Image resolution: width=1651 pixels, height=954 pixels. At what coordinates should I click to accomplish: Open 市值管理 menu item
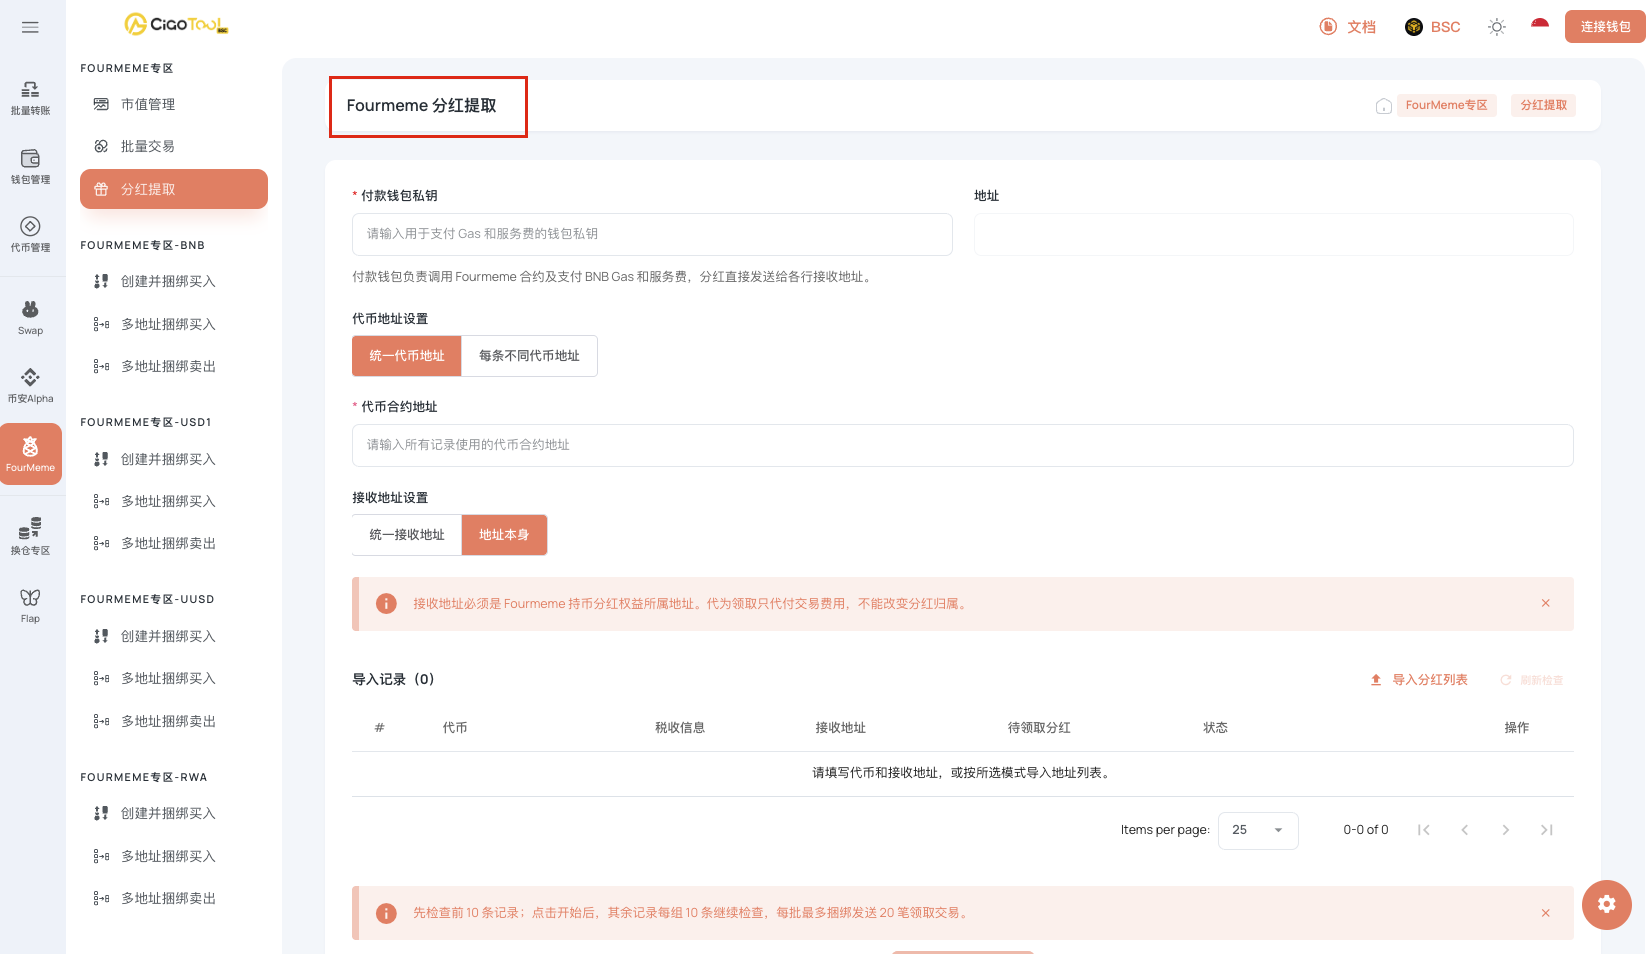(x=174, y=104)
